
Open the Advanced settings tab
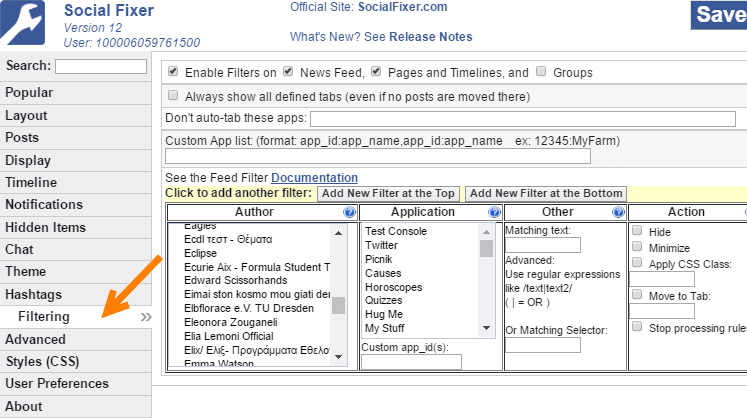coord(75,339)
